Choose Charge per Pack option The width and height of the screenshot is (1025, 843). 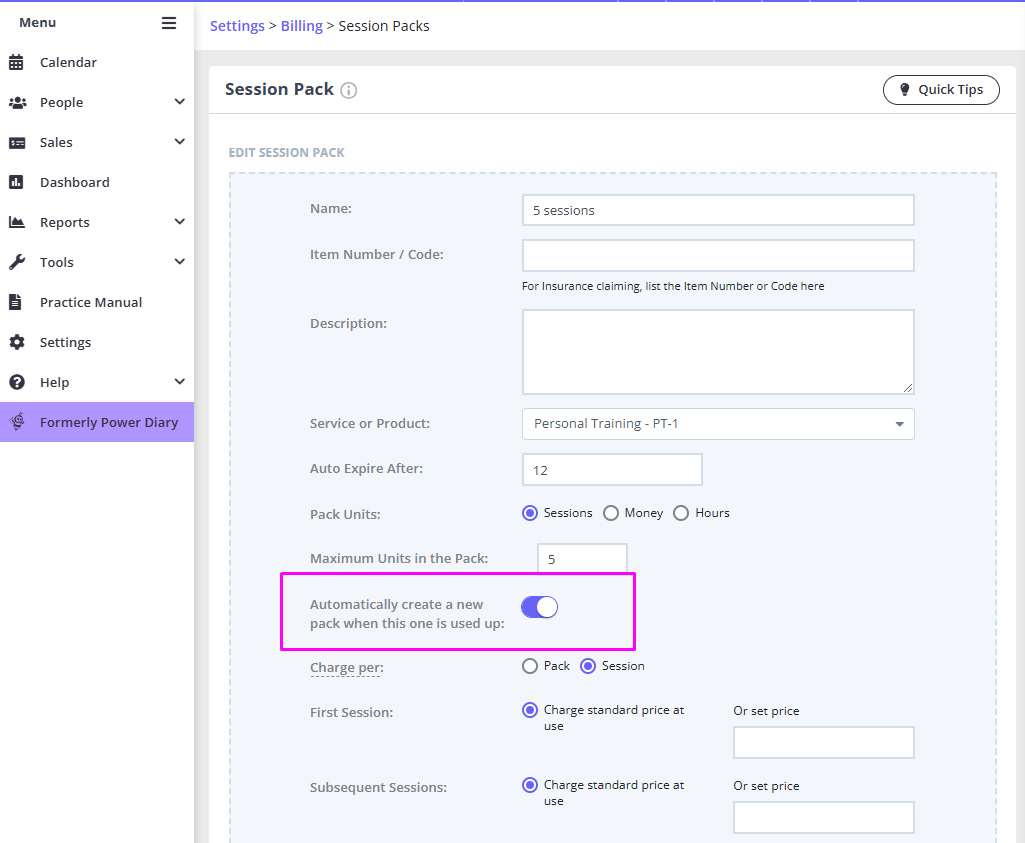(x=529, y=666)
